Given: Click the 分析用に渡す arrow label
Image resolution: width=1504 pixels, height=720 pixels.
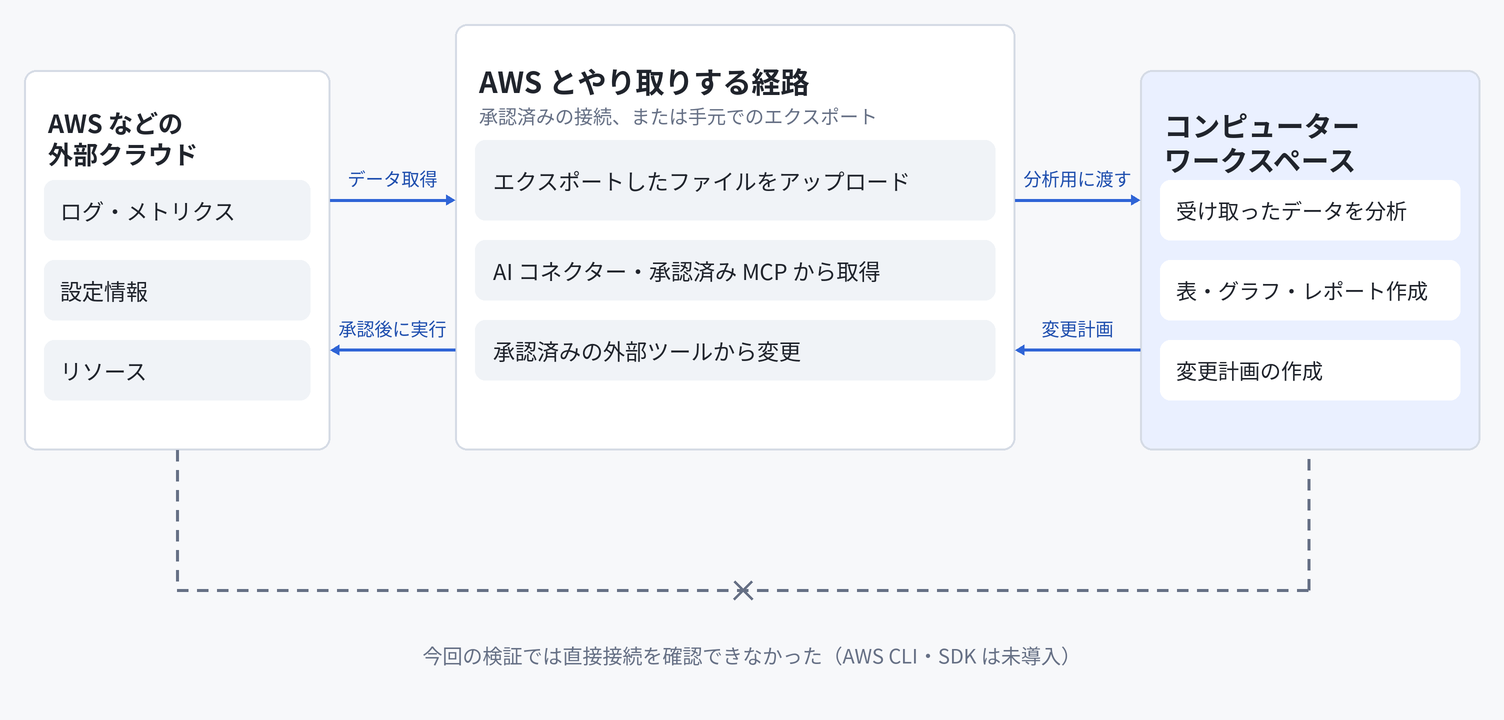Looking at the screenshot, I should [1078, 179].
